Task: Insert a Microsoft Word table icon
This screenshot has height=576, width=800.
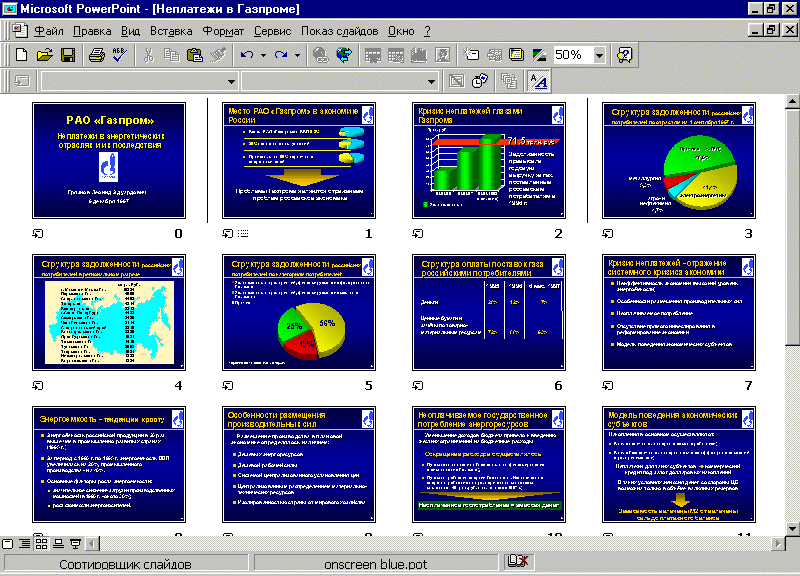Action: (372, 55)
